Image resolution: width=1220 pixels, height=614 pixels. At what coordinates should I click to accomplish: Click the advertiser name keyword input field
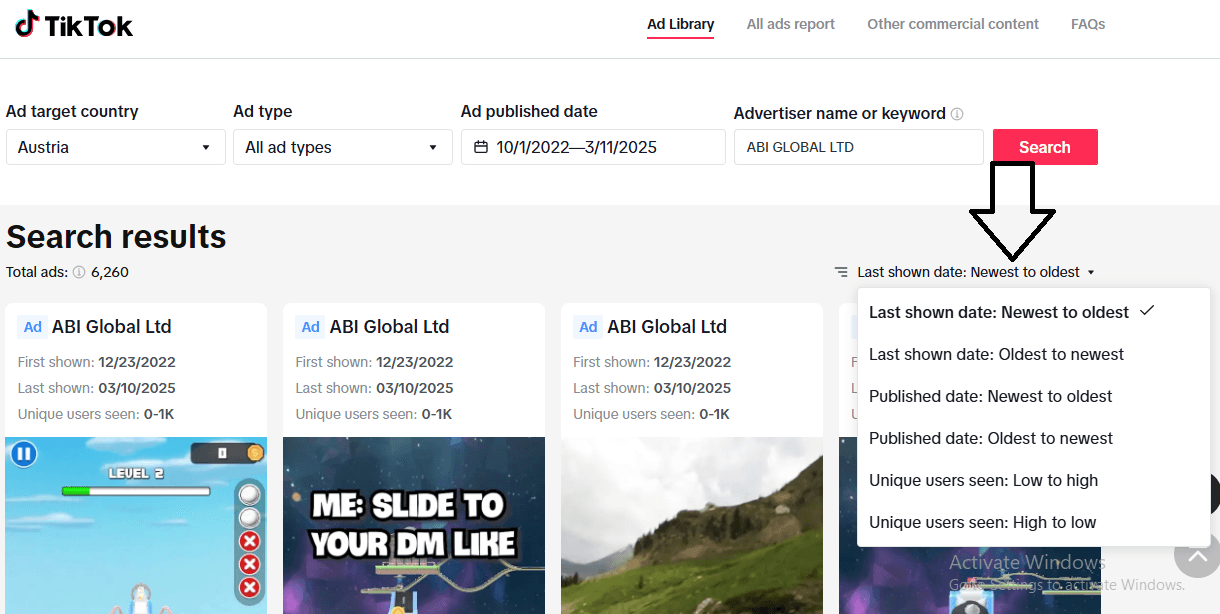coord(858,147)
